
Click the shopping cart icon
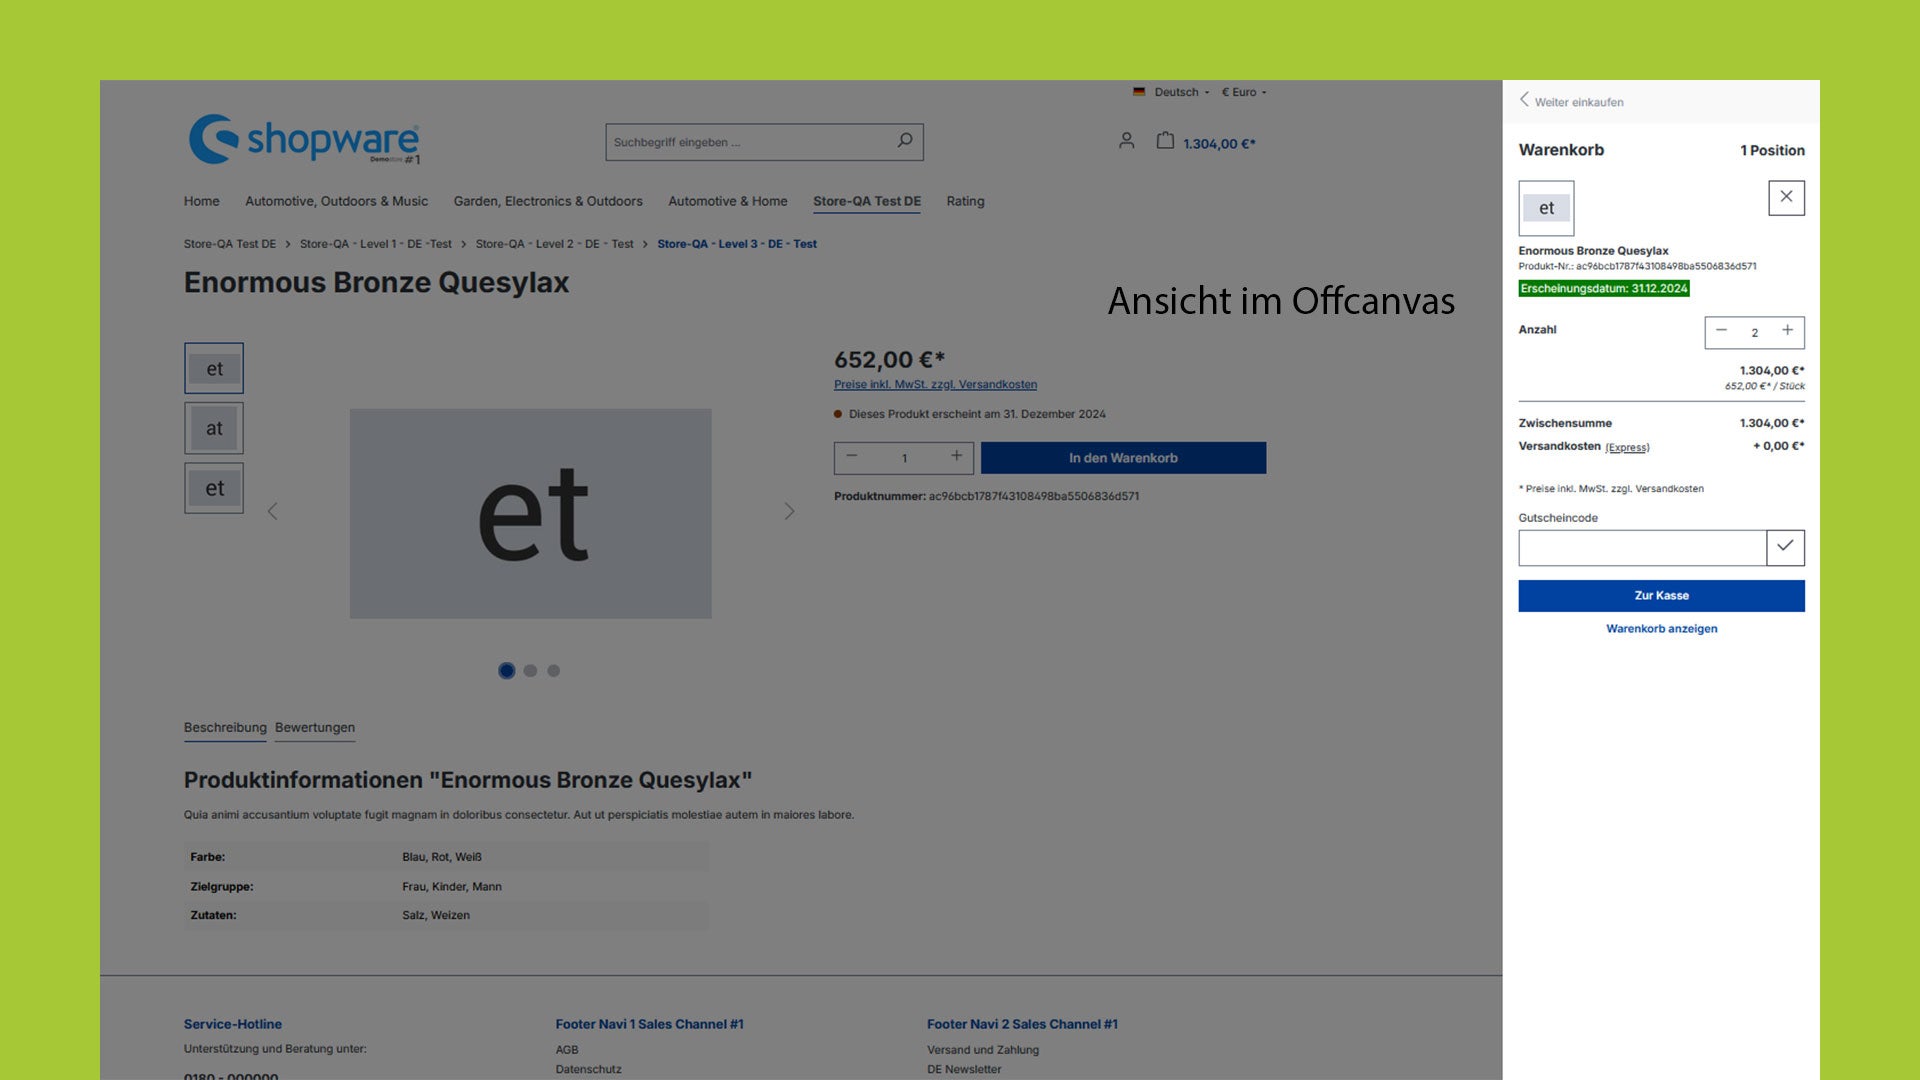[1164, 140]
